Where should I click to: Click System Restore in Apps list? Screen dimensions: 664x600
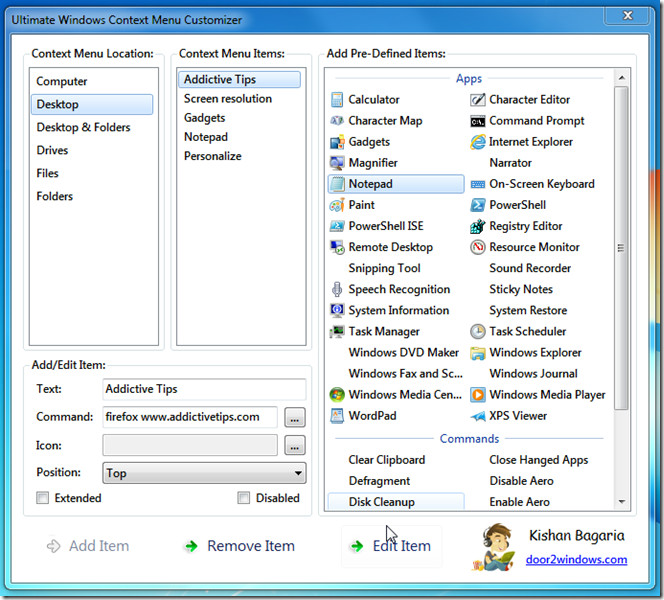pos(528,310)
